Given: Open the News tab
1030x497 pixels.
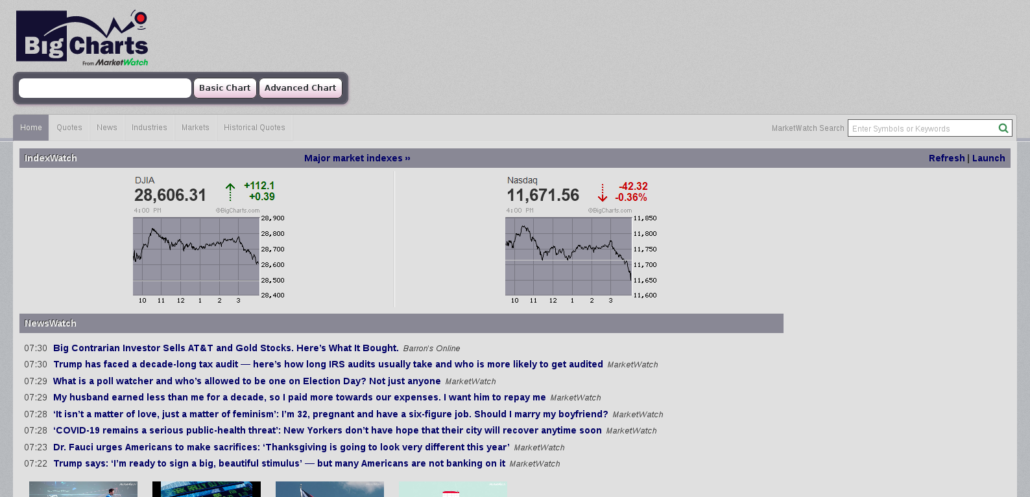Looking at the screenshot, I should point(107,127).
